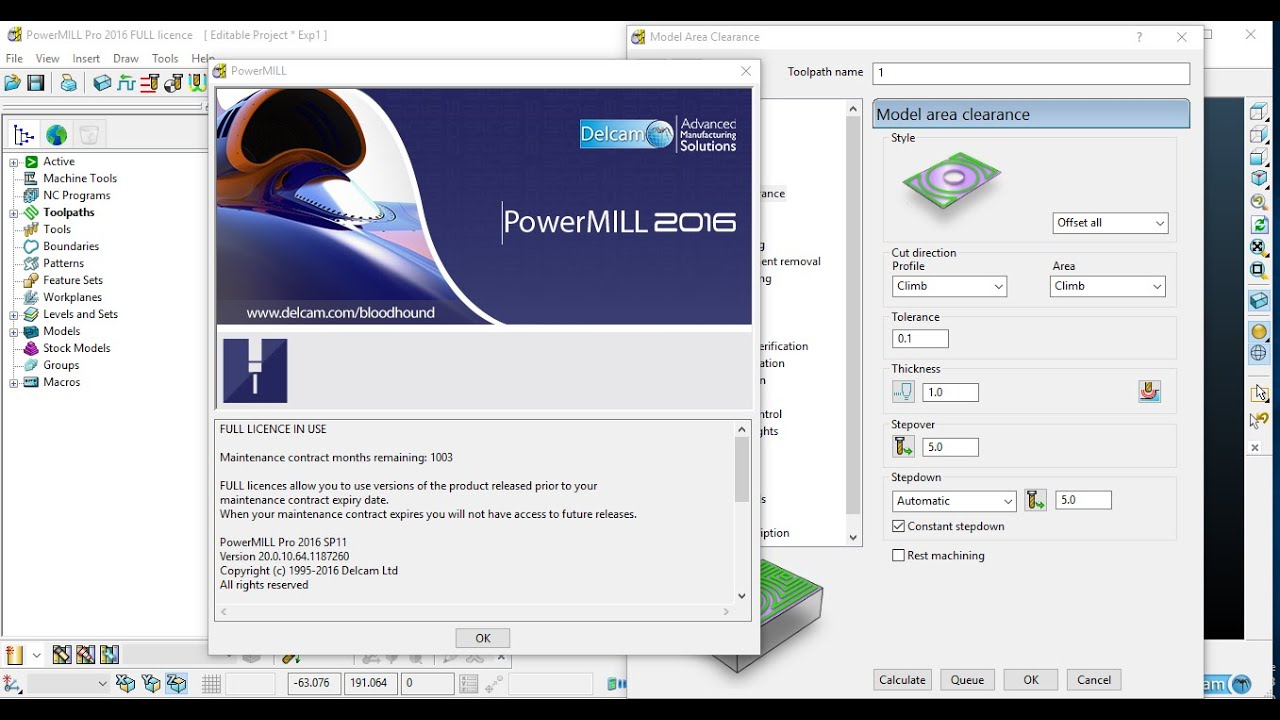
Task: Toggle the grid icon at the bottom toolbar
Action: point(210,683)
